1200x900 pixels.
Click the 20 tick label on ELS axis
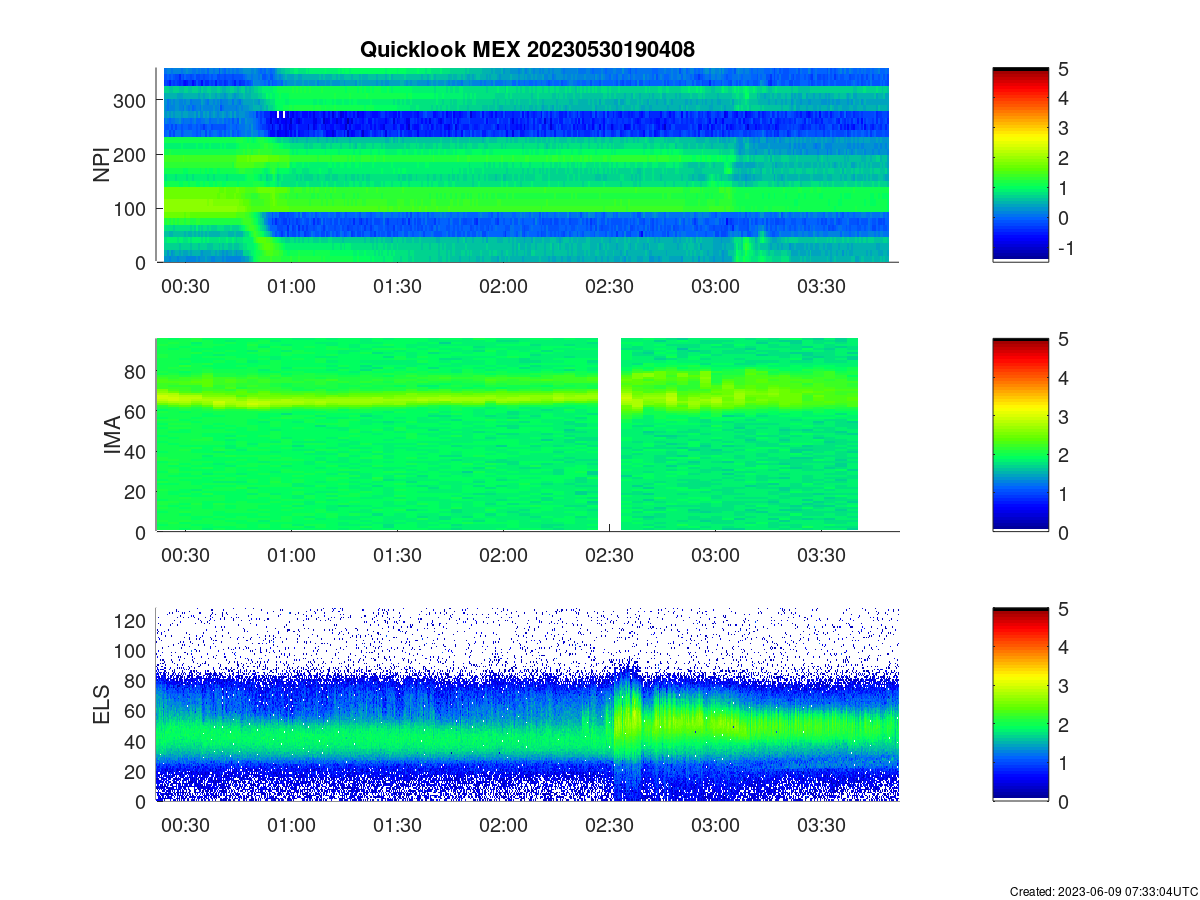[137, 771]
